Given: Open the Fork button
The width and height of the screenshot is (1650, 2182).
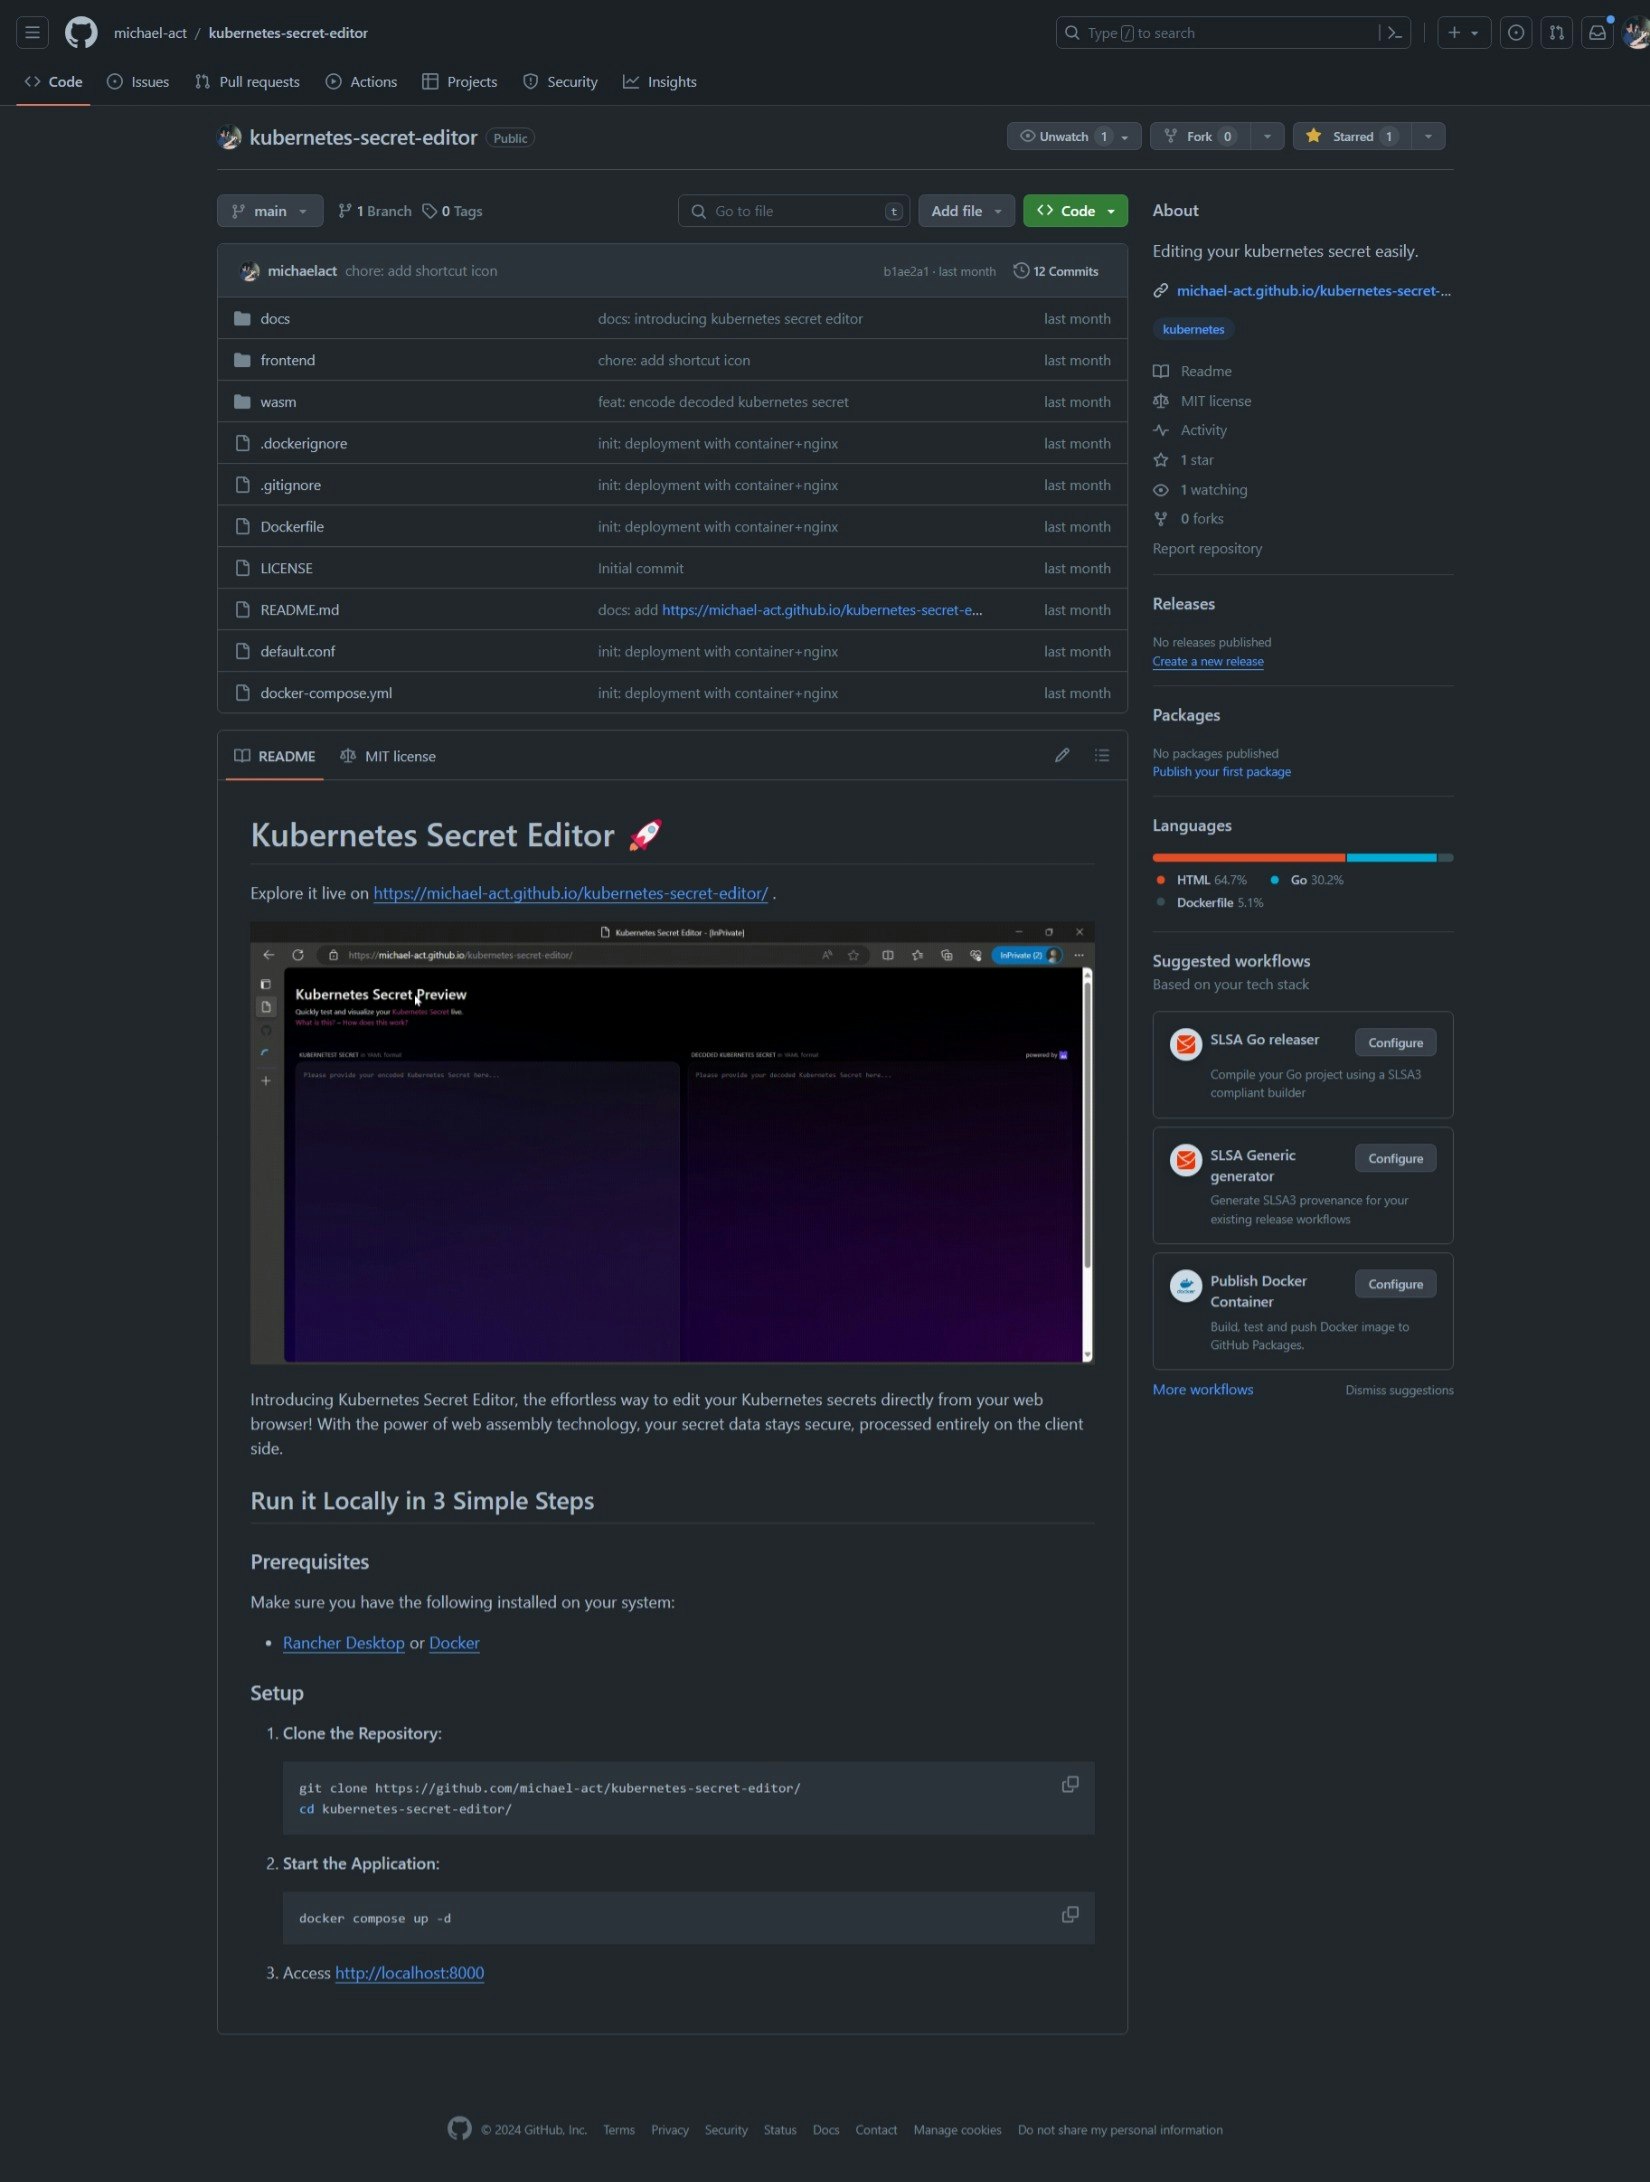Looking at the screenshot, I should tap(1200, 136).
